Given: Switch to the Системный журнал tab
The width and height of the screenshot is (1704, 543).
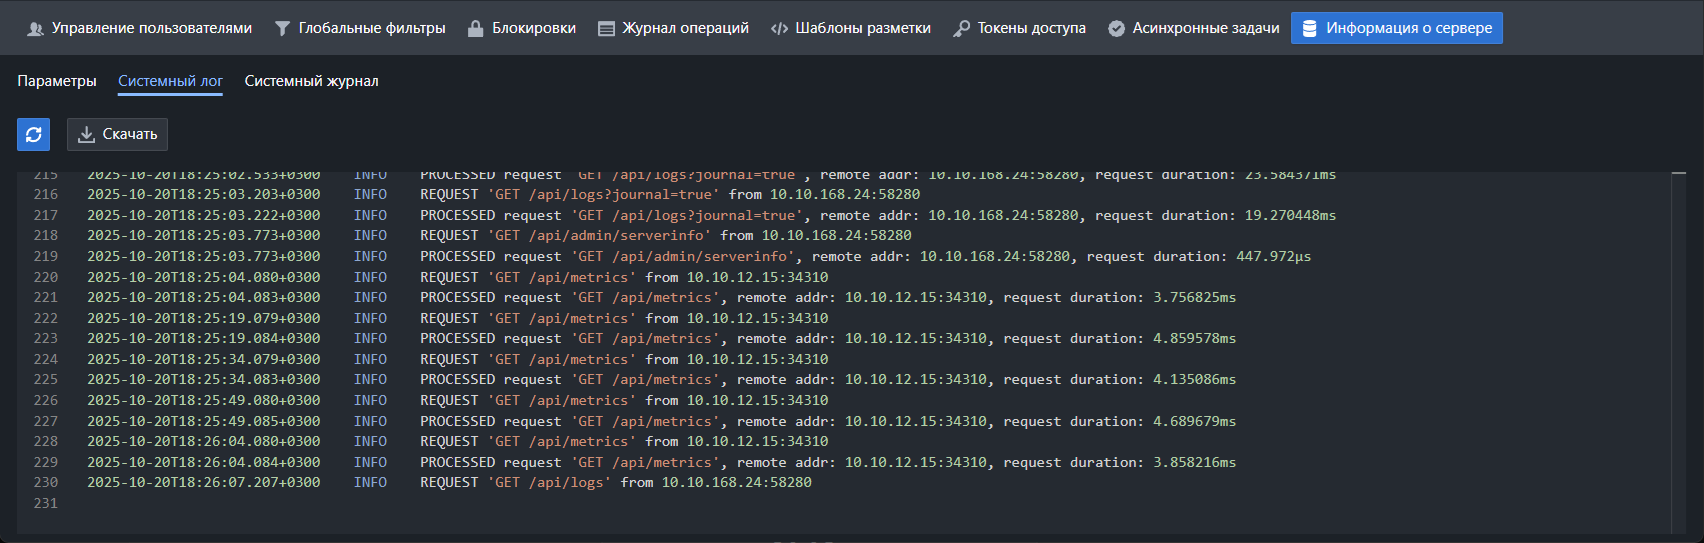Looking at the screenshot, I should [311, 81].
